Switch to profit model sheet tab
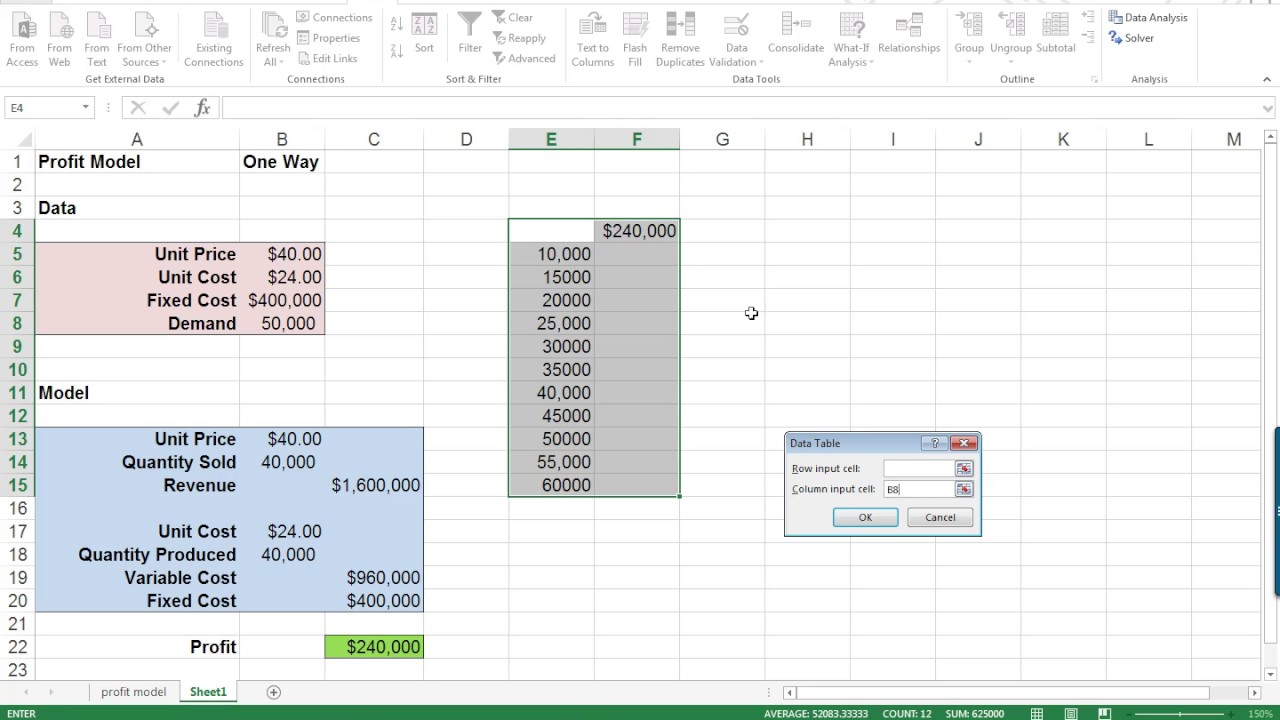Screen dimensions: 1280x720 tap(133, 692)
